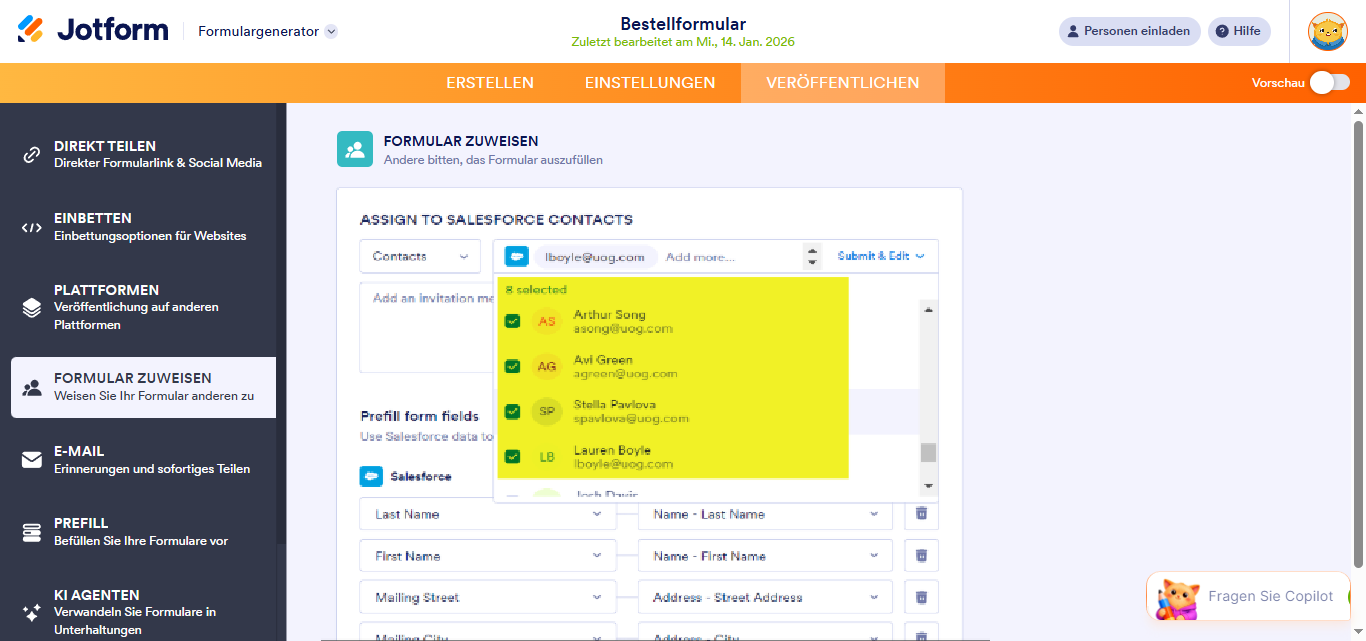The image size is (1366, 641).
Task: Uncheck Arthur Song checkbox
Action: [x=512, y=321]
